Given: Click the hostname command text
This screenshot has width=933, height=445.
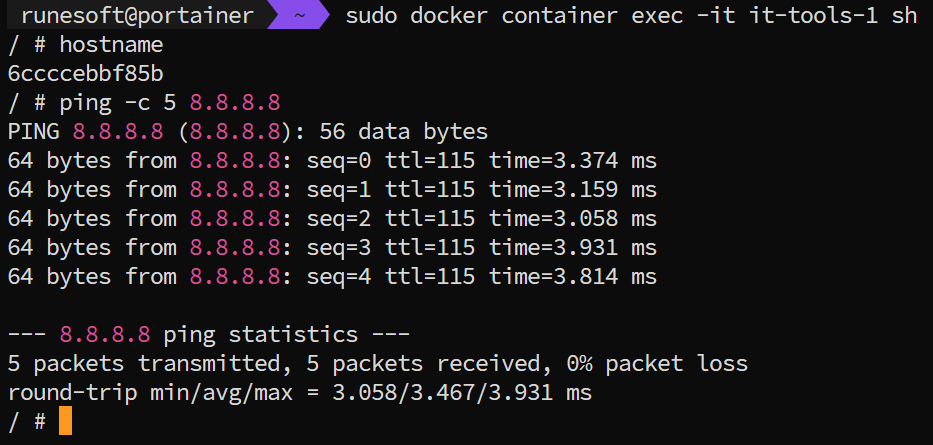Looking at the screenshot, I should tap(111, 45).
